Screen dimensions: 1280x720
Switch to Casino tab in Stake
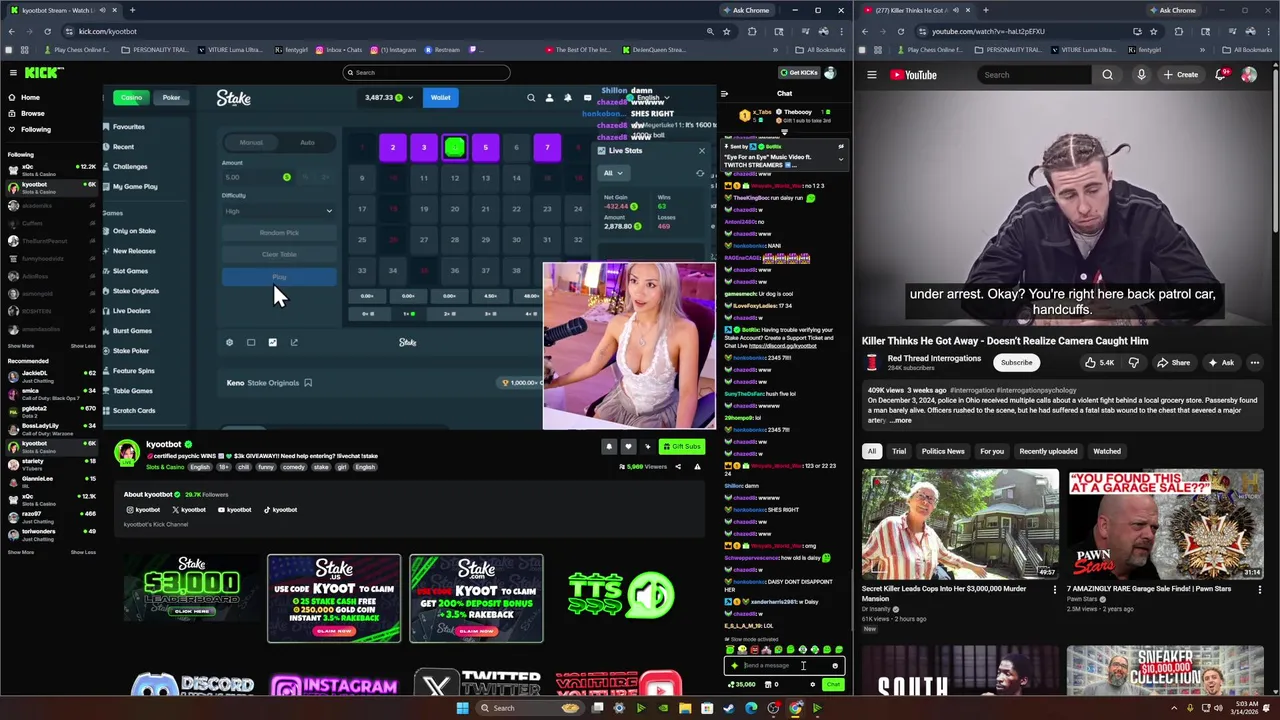coord(131,98)
